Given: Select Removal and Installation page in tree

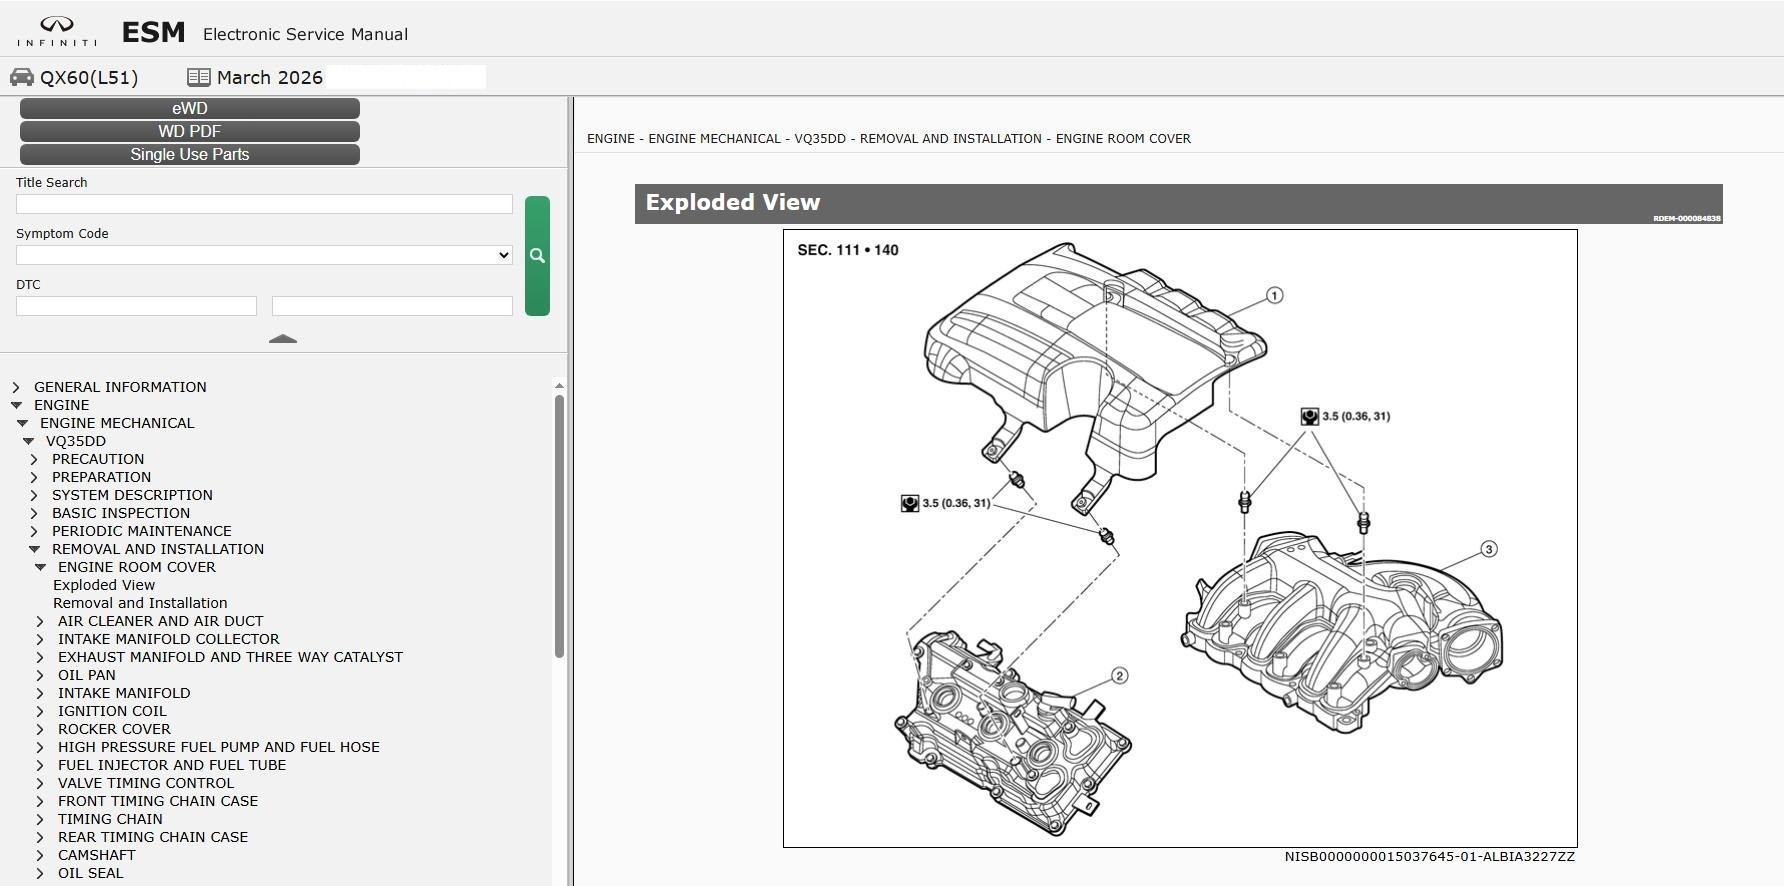Looking at the screenshot, I should [140, 603].
